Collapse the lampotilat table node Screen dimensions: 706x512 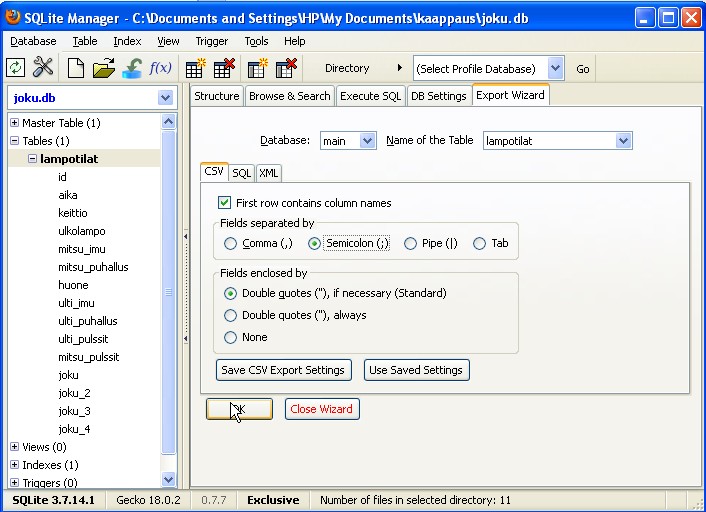tap(32, 159)
